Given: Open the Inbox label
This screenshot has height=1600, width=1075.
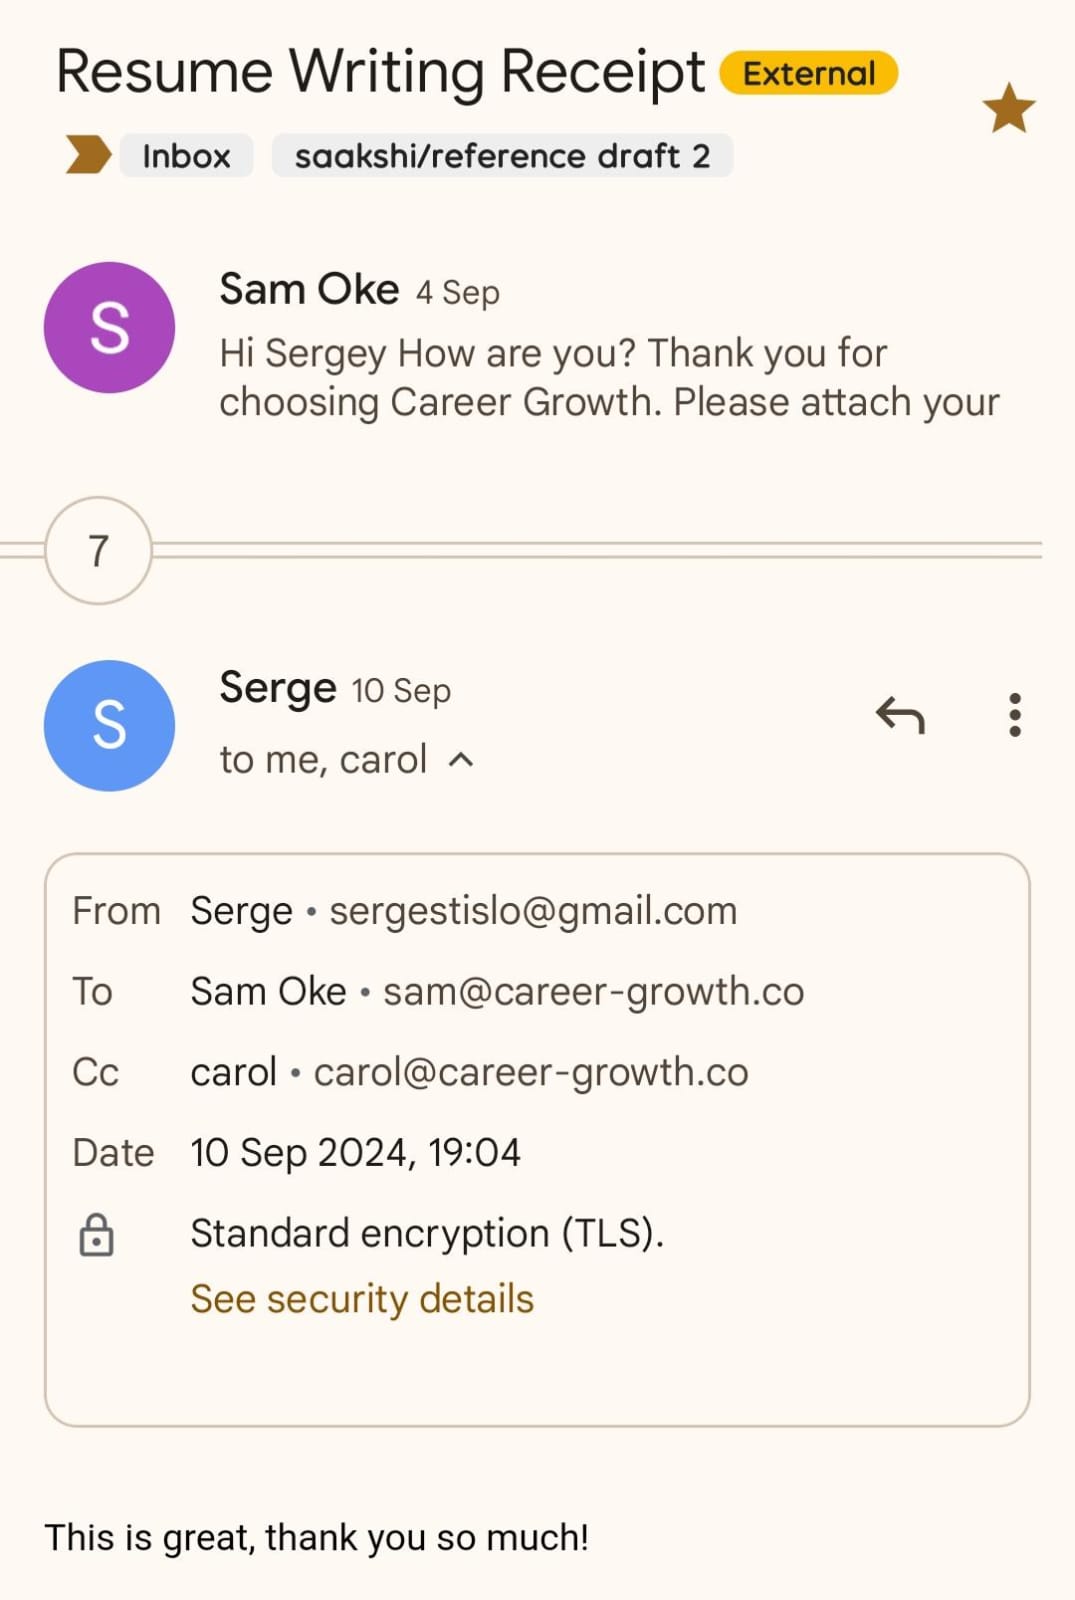Looking at the screenshot, I should pyautogui.click(x=186, y=156).
